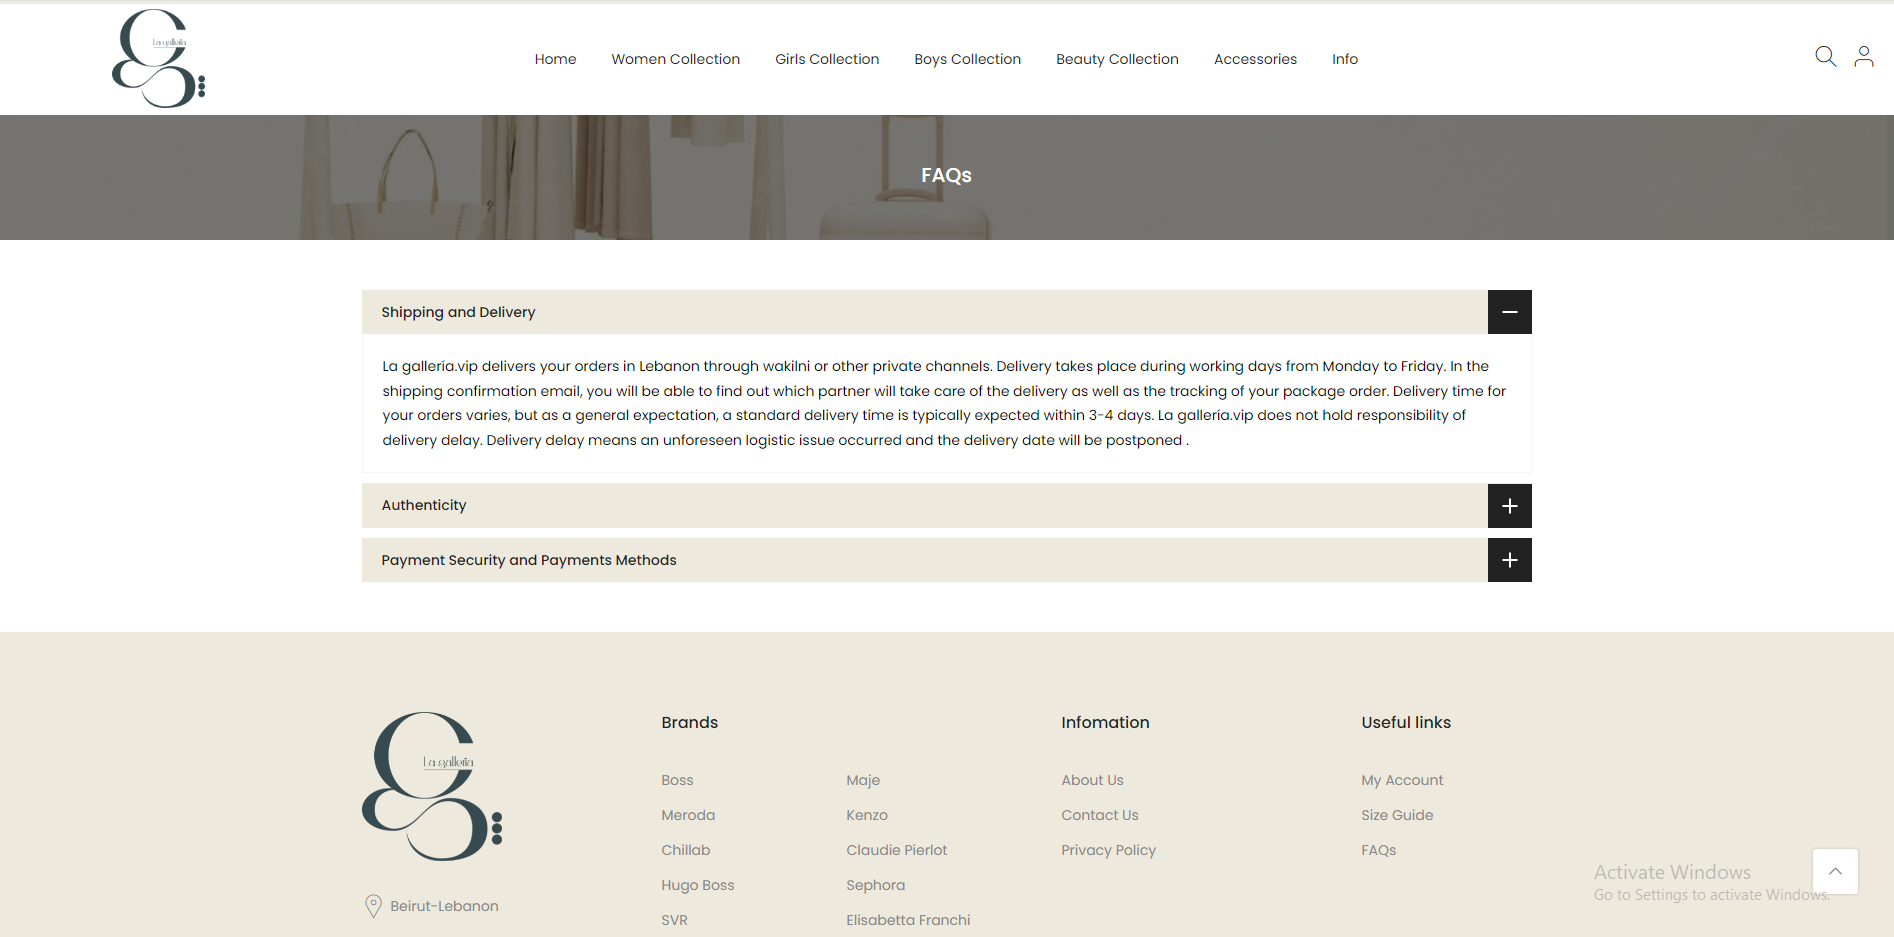Click the user account icon

(1863, 57)
